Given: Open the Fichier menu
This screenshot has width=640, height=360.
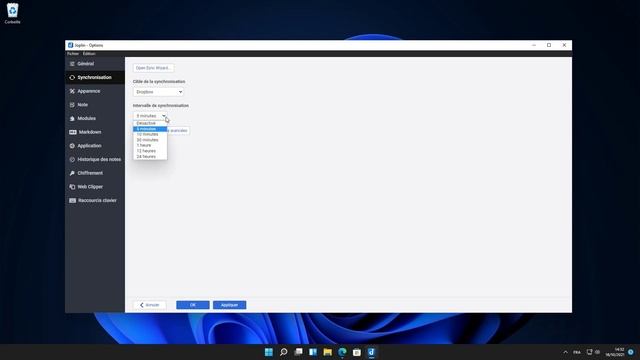Looking at the screenshot, I should pyautogui.click(x=73, y=53).
